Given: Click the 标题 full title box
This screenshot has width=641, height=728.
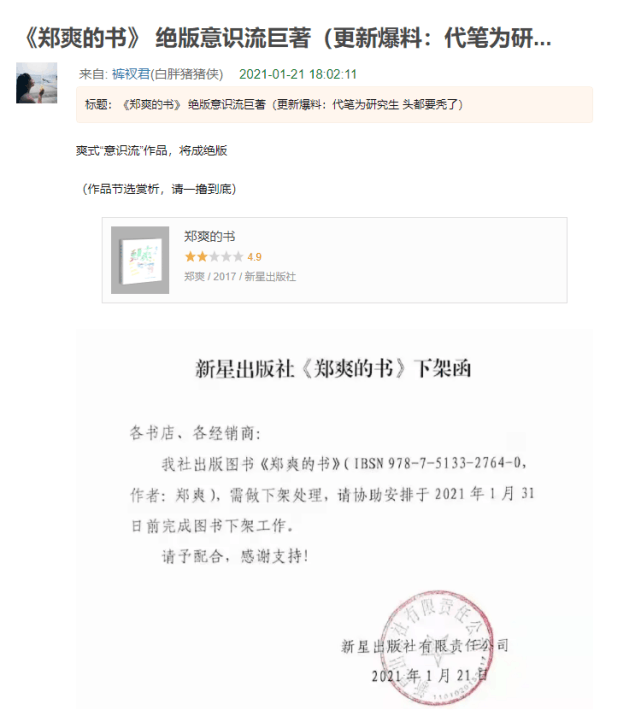Looking at the screenshot, I should 334,104.
